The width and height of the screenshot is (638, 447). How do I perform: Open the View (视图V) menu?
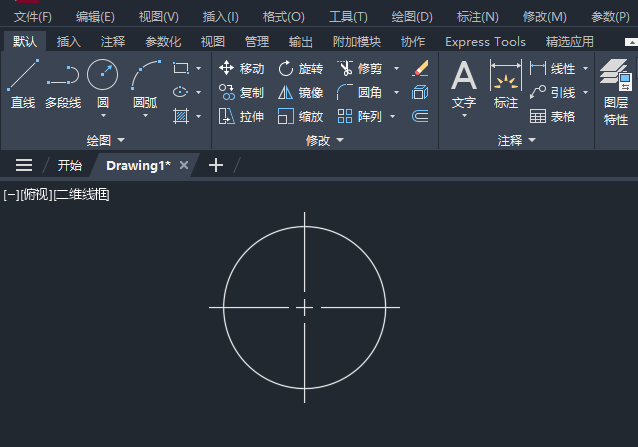click(x=158, y=17)
